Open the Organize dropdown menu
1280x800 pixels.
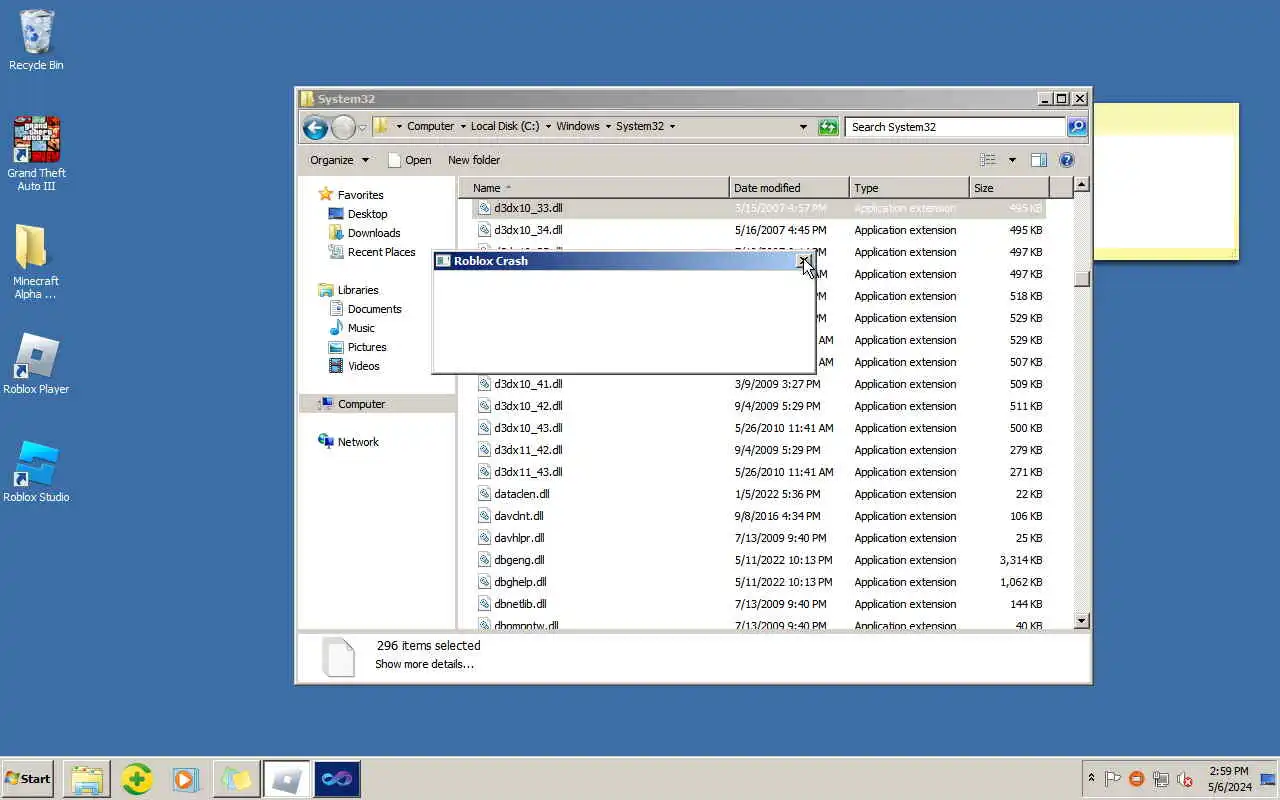pos(339,160)
